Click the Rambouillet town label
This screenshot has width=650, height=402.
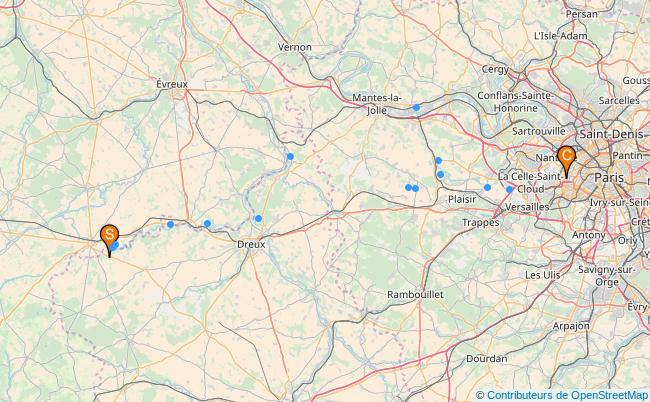(x=415, y=295)
